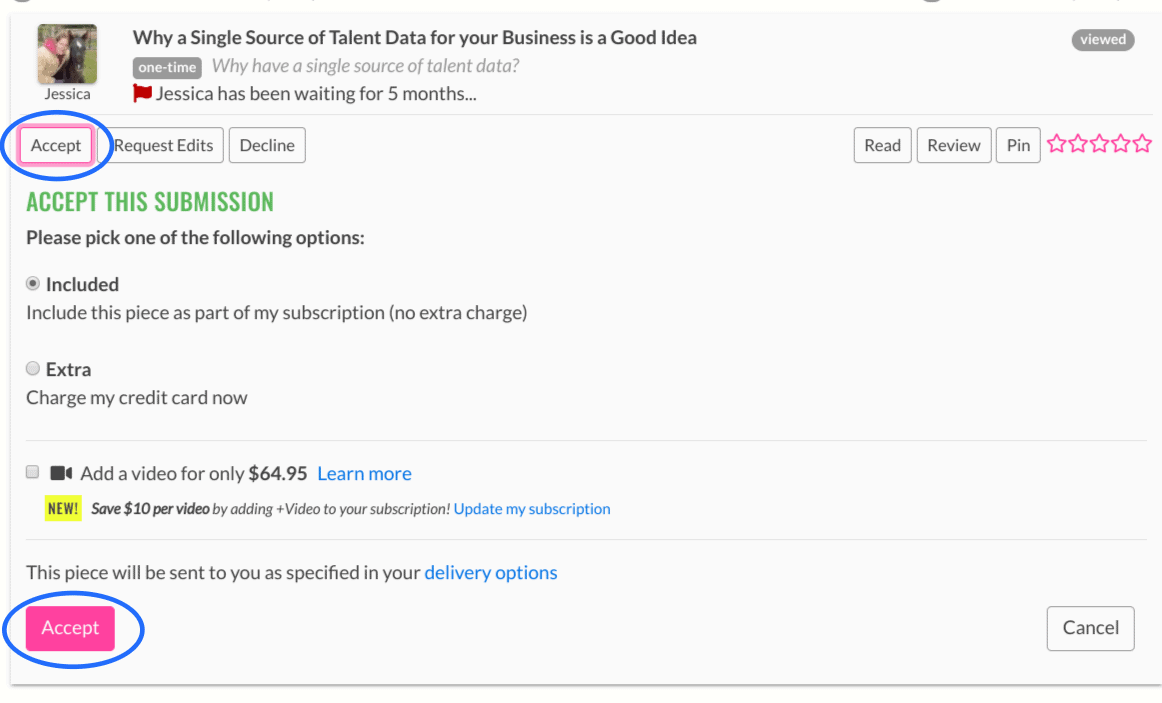Click Jessica's profile photo
The height and width of the screenshot is (703, 1162).
pos(67,54)
